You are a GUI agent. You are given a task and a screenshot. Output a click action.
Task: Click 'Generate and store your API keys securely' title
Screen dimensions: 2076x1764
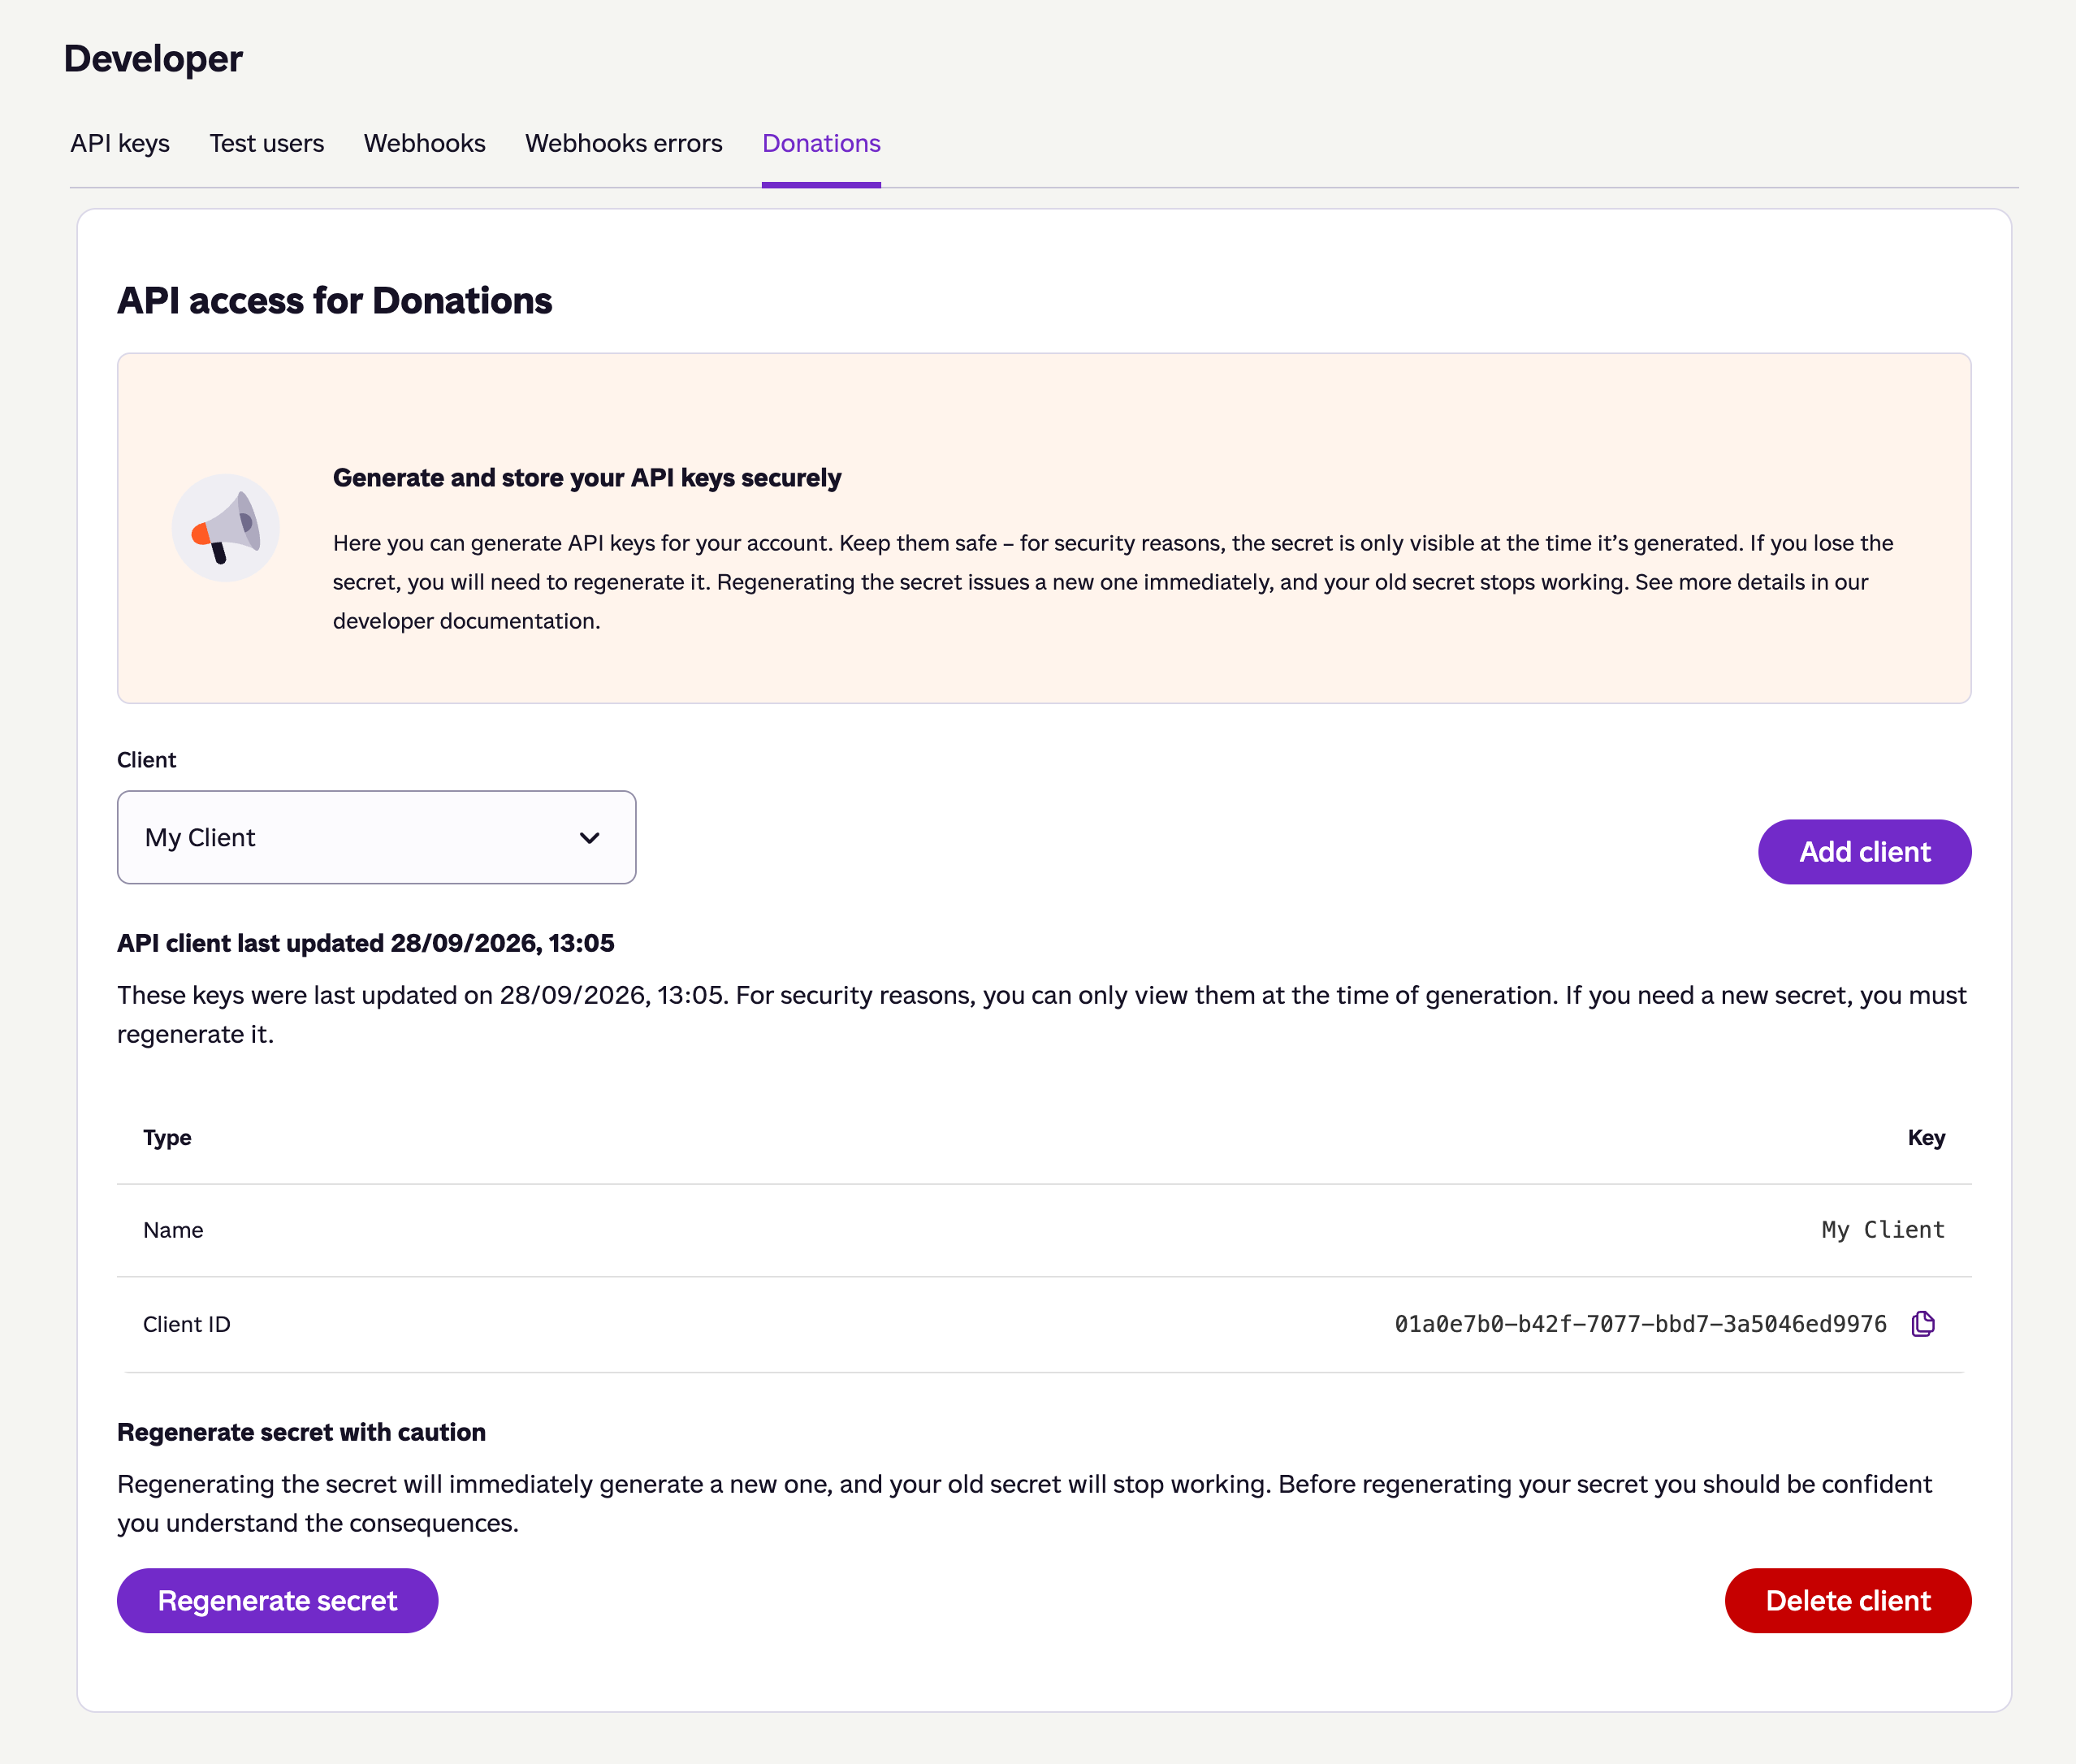pyautogui.click(x=587, y=478)
